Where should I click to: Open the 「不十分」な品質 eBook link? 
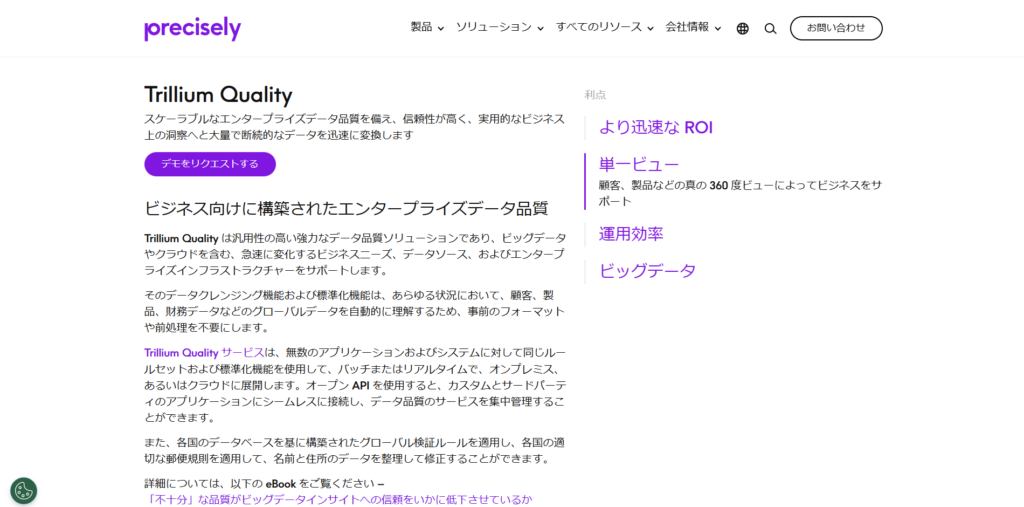(338, 500)
